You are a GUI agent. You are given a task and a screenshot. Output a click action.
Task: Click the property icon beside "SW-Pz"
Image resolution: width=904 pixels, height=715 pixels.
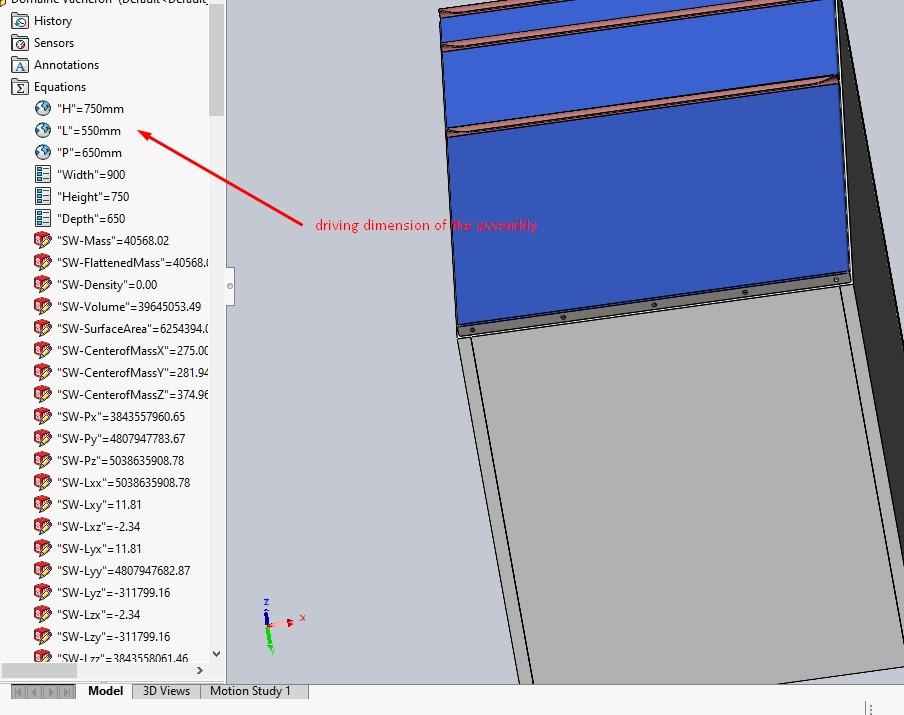(x=43, y=460)
